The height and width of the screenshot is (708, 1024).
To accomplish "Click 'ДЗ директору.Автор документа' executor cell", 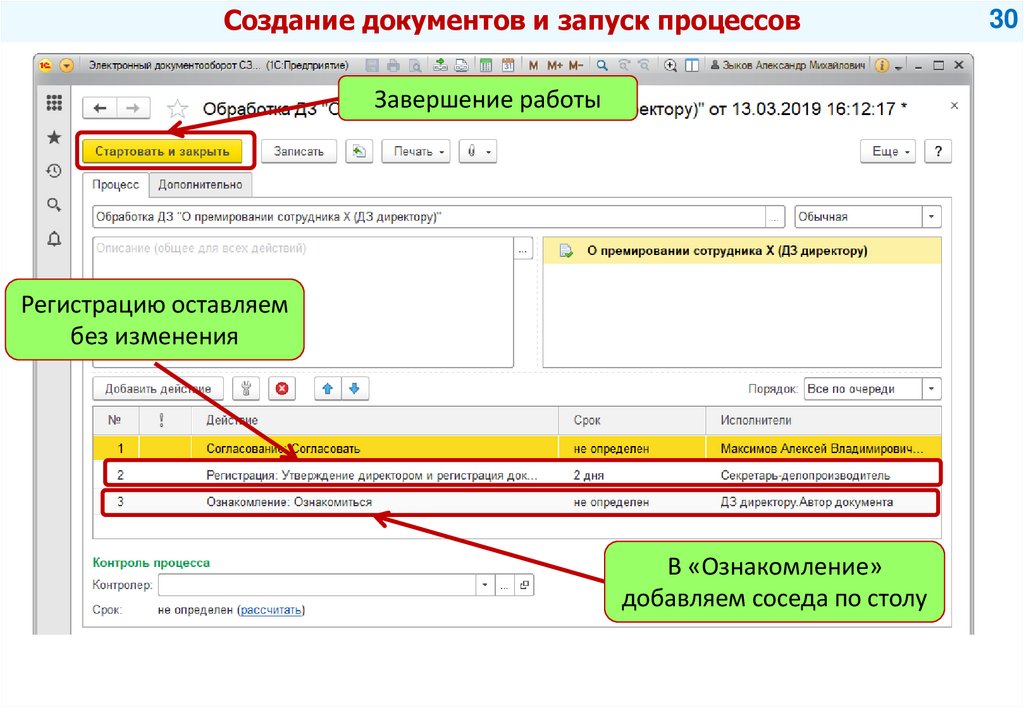I will [x=807, y=502].
